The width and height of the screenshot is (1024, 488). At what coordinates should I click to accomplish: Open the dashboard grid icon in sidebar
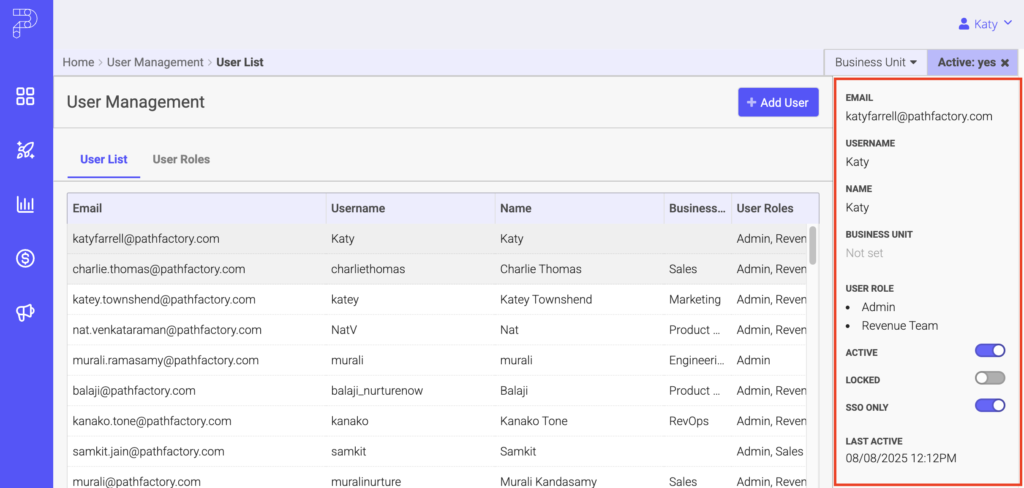point(25,97)
